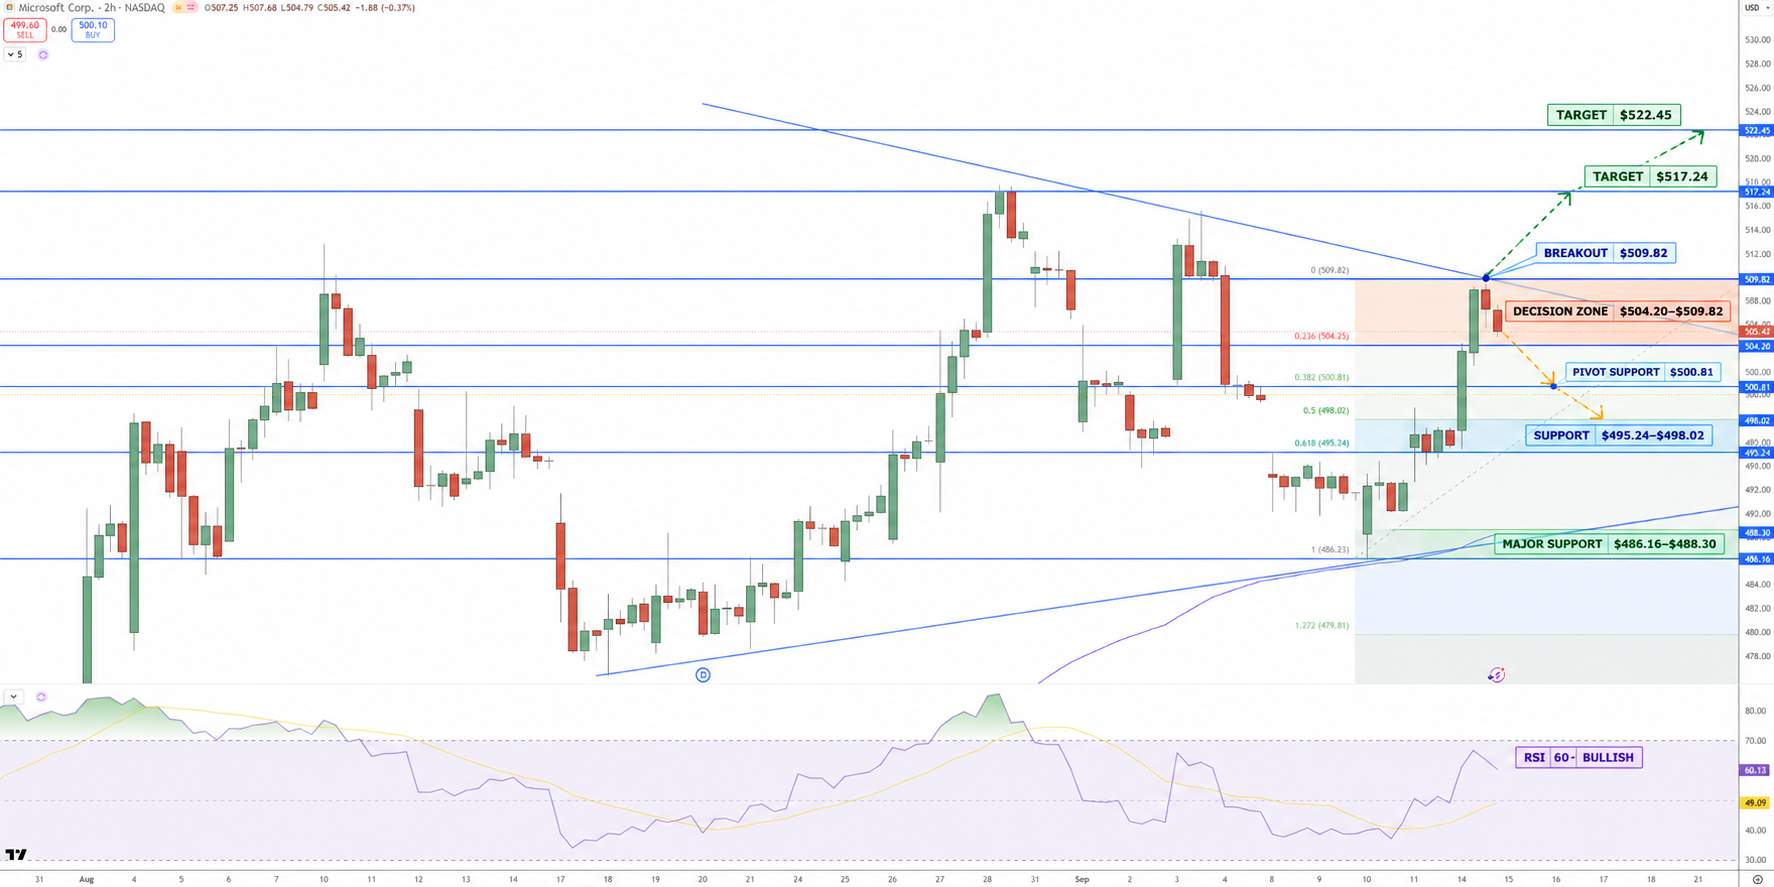Open the earnings event marker near Sep 15
Image resolution: width=1774 pixels, height=887 pixels.
(1496, 675)
